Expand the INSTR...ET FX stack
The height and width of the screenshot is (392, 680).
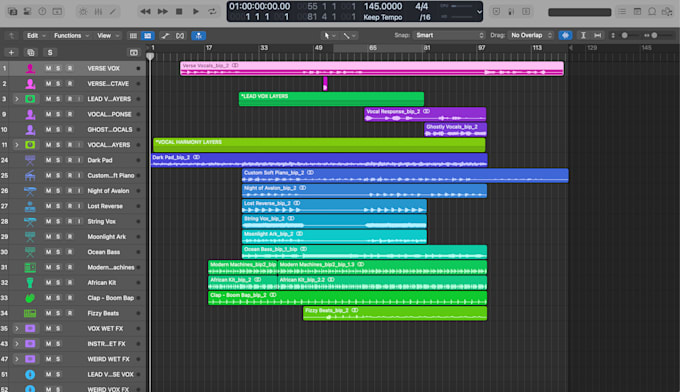point(16,344)
